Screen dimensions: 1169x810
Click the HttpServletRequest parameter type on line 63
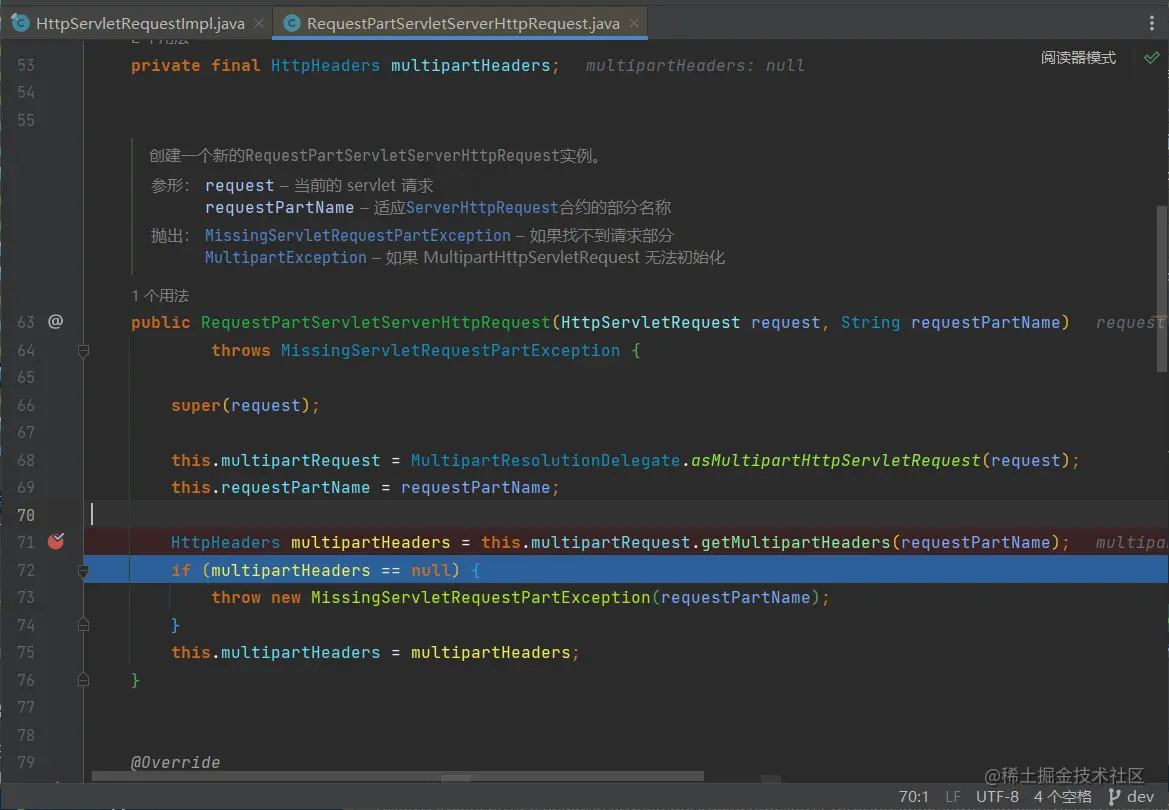pos(650,322)
